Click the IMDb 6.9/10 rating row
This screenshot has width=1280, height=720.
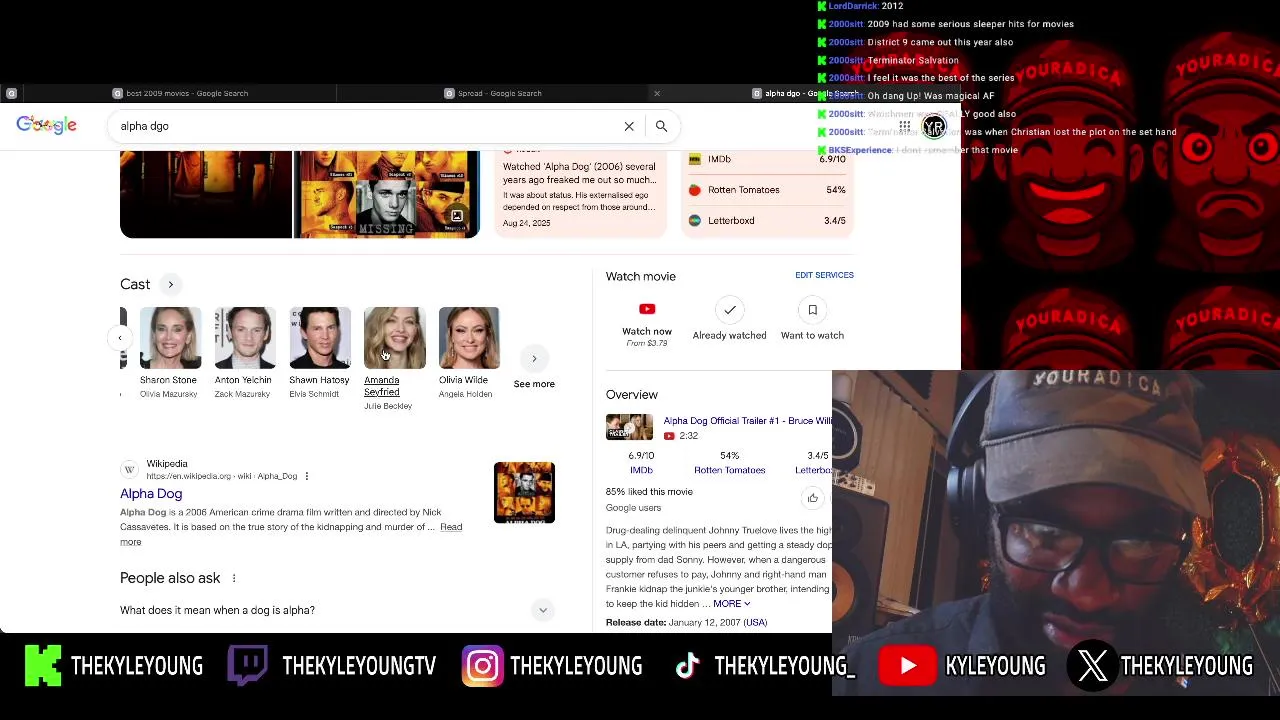pyautogui.click(x=767, y=159)
